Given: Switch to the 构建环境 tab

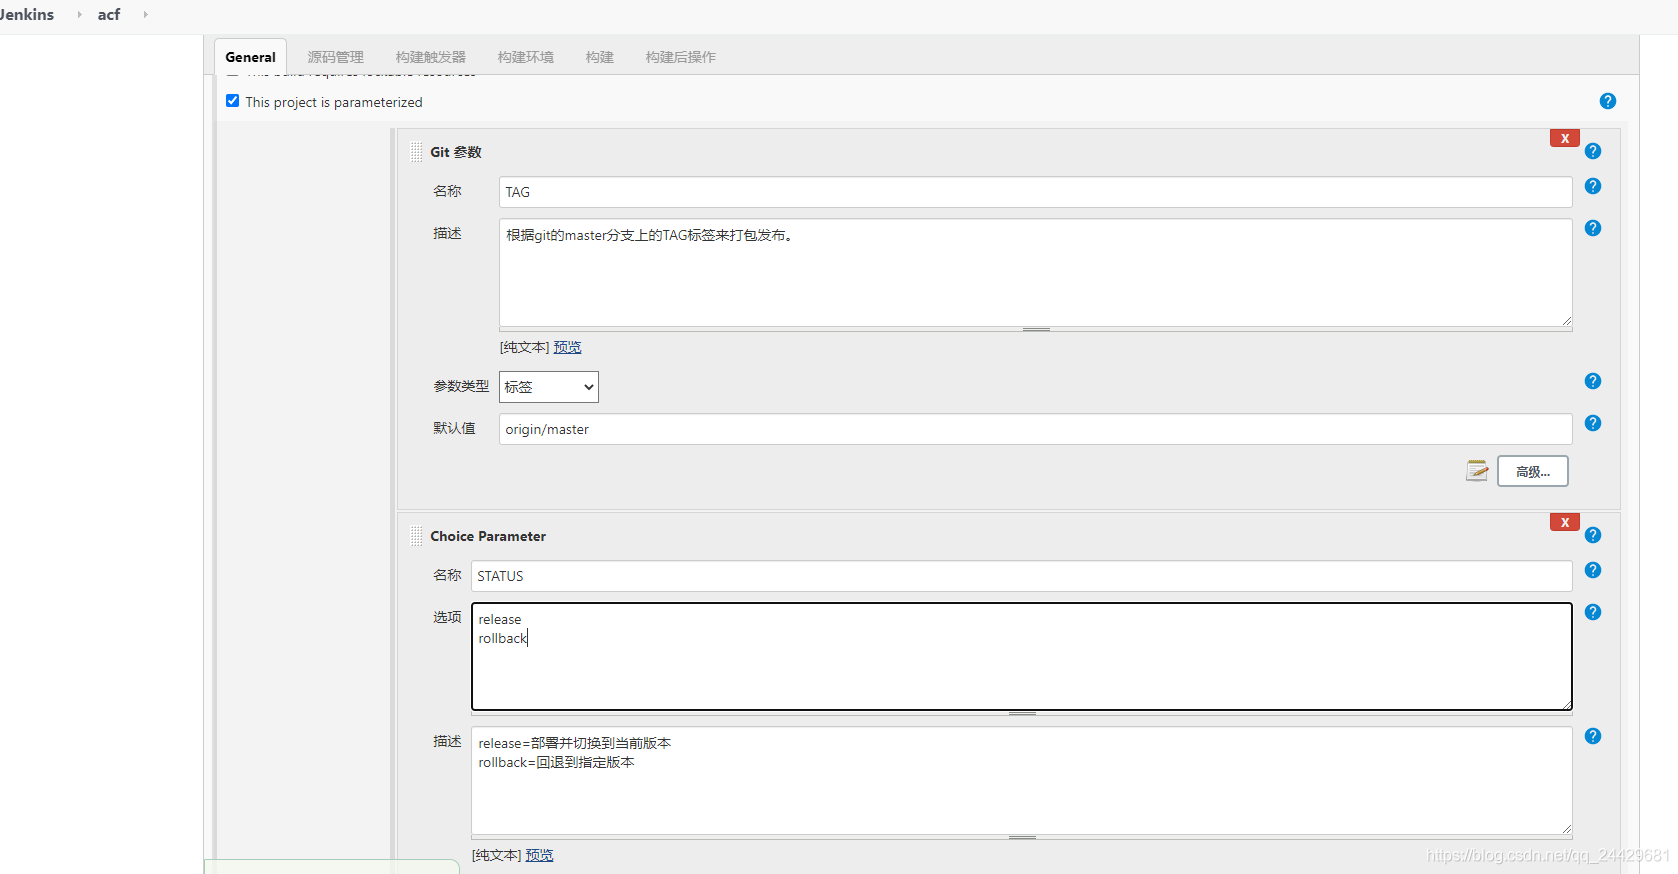Looking at the screenshot, I should [526, 57].
